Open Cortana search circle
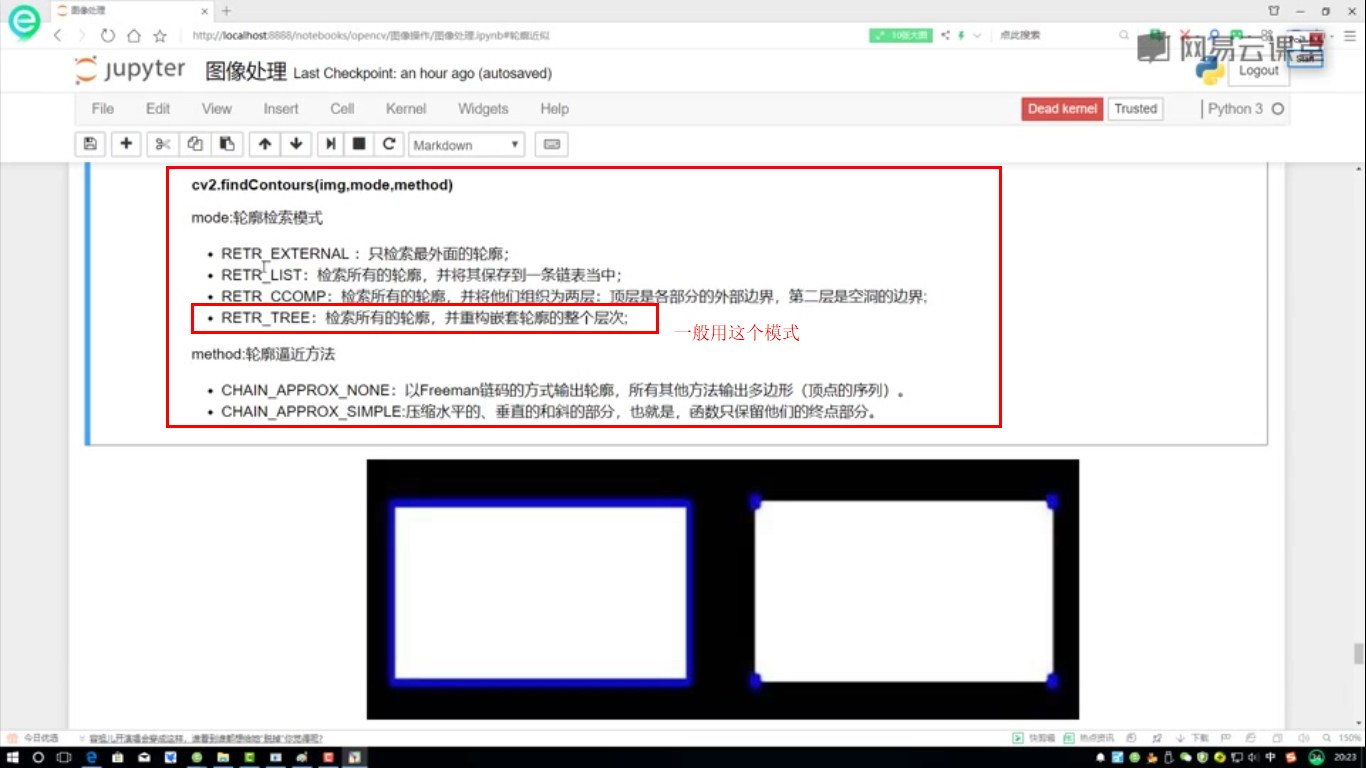This screenshot has height=768, width=1366. 39,757
